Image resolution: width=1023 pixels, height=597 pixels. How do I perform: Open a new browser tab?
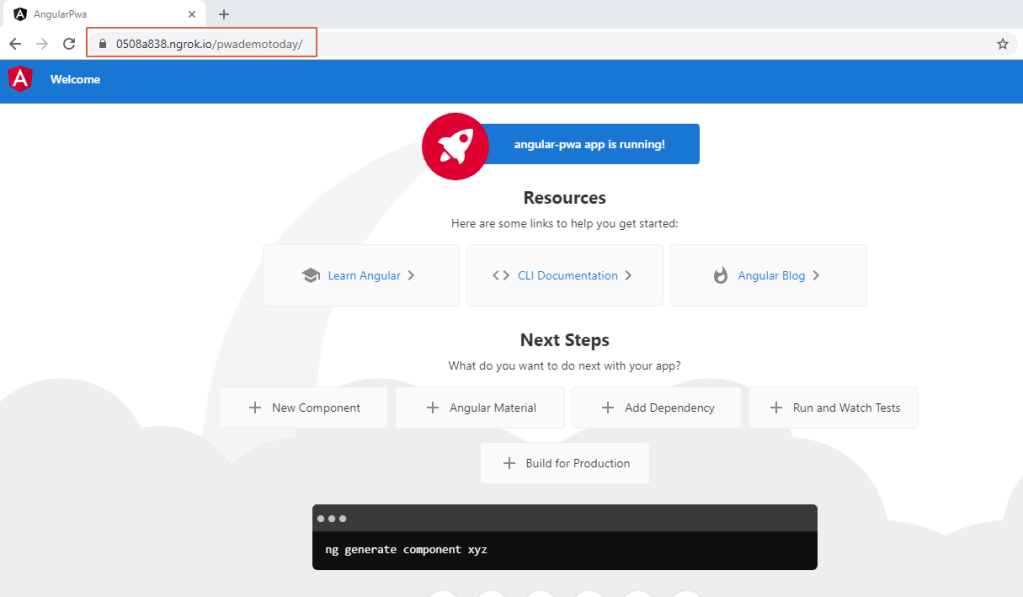[x=224, y=14]
